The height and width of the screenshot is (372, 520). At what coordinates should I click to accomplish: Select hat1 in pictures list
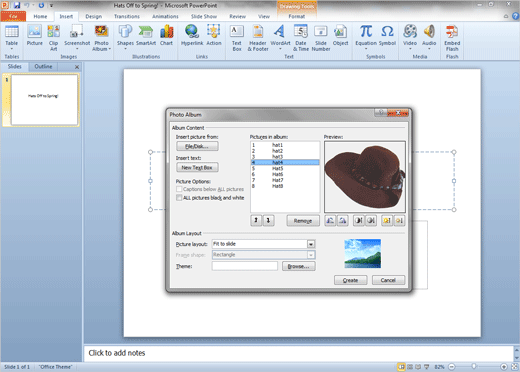[x=285, y=145]
